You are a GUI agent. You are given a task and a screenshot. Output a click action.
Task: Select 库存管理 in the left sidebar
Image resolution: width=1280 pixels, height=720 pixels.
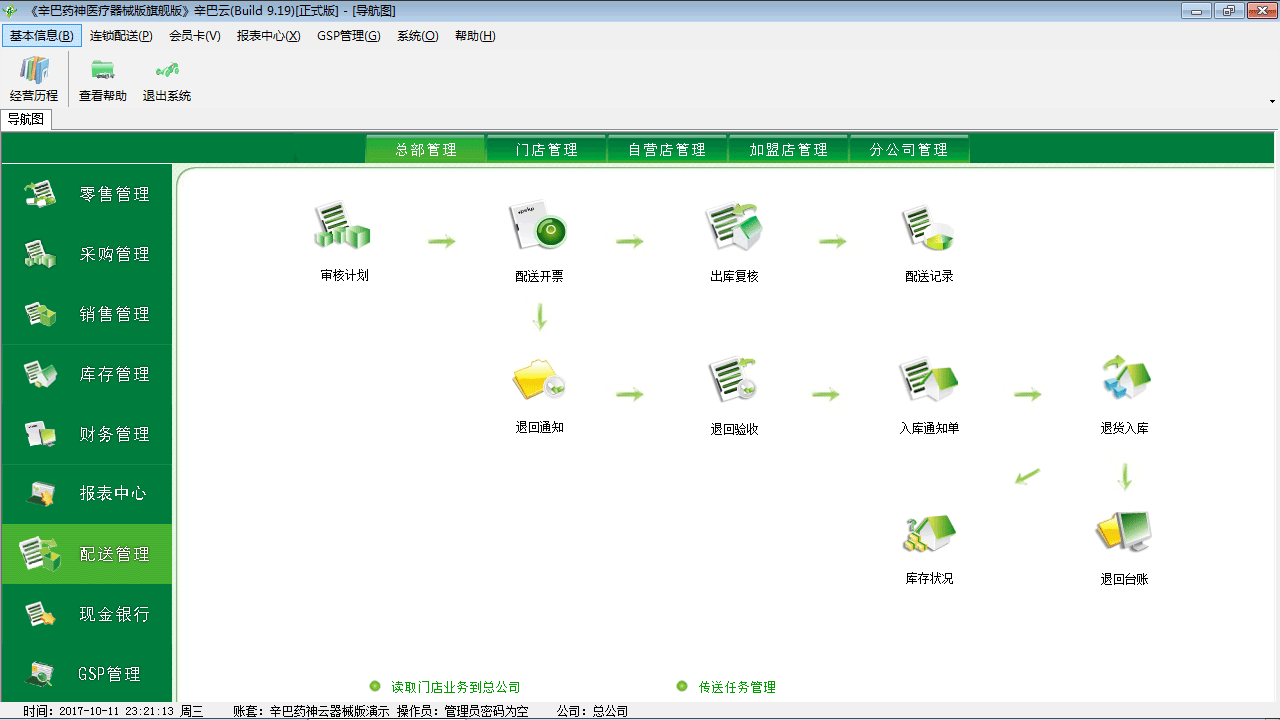click(87, 374)
